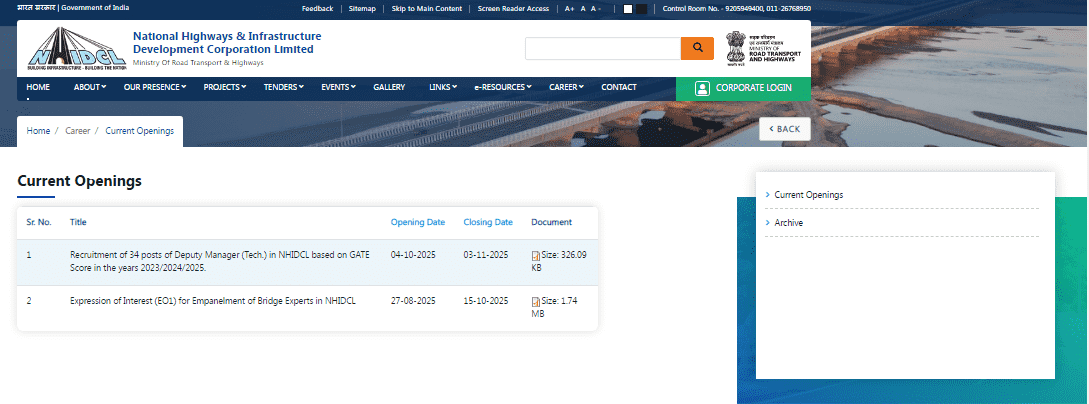Switch to white standard contrast theme

tap(628, 8)
